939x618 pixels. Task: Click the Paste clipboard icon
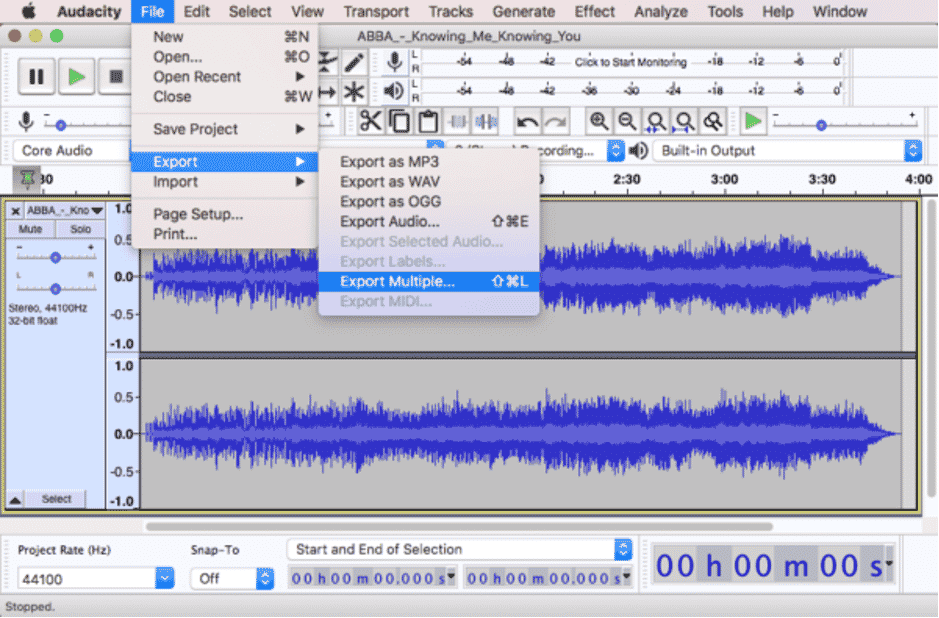tap(428, 121)
